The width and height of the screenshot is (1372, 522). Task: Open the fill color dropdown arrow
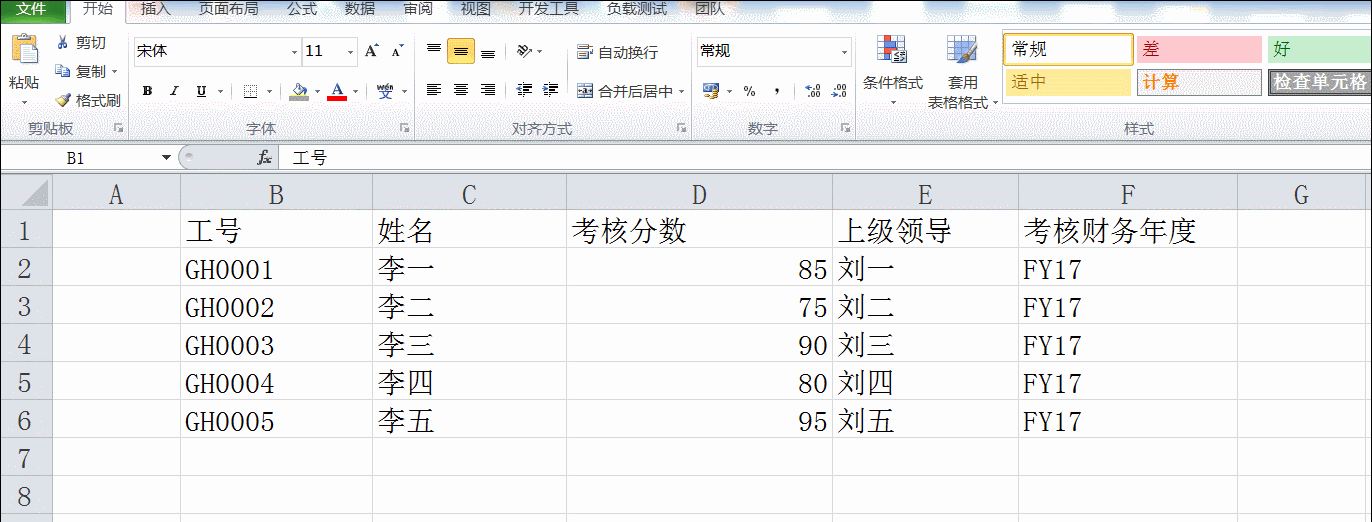317,91
